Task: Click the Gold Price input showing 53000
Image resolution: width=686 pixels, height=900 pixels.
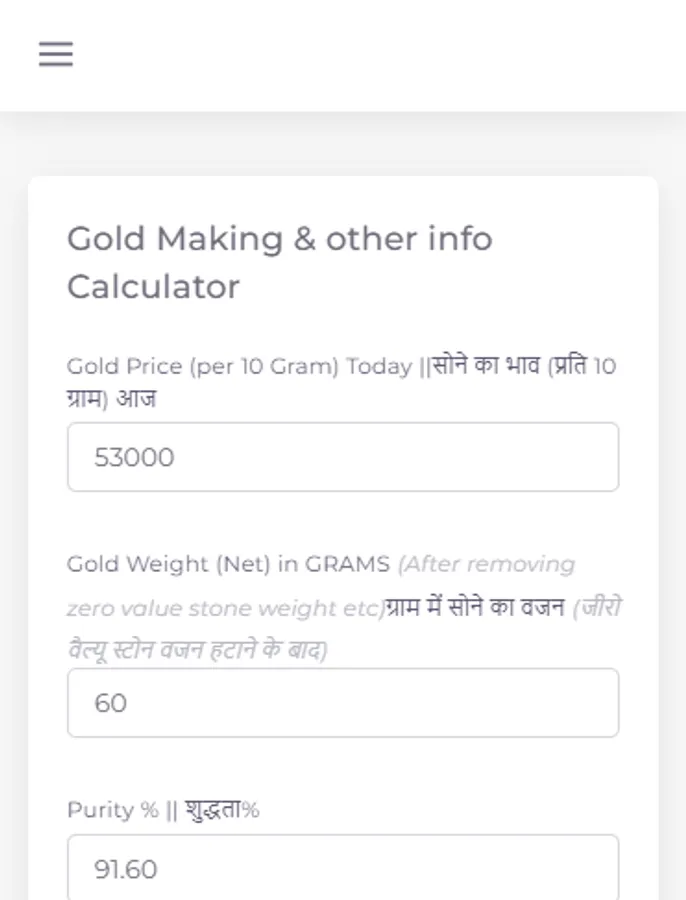Action: coord(342,457)
